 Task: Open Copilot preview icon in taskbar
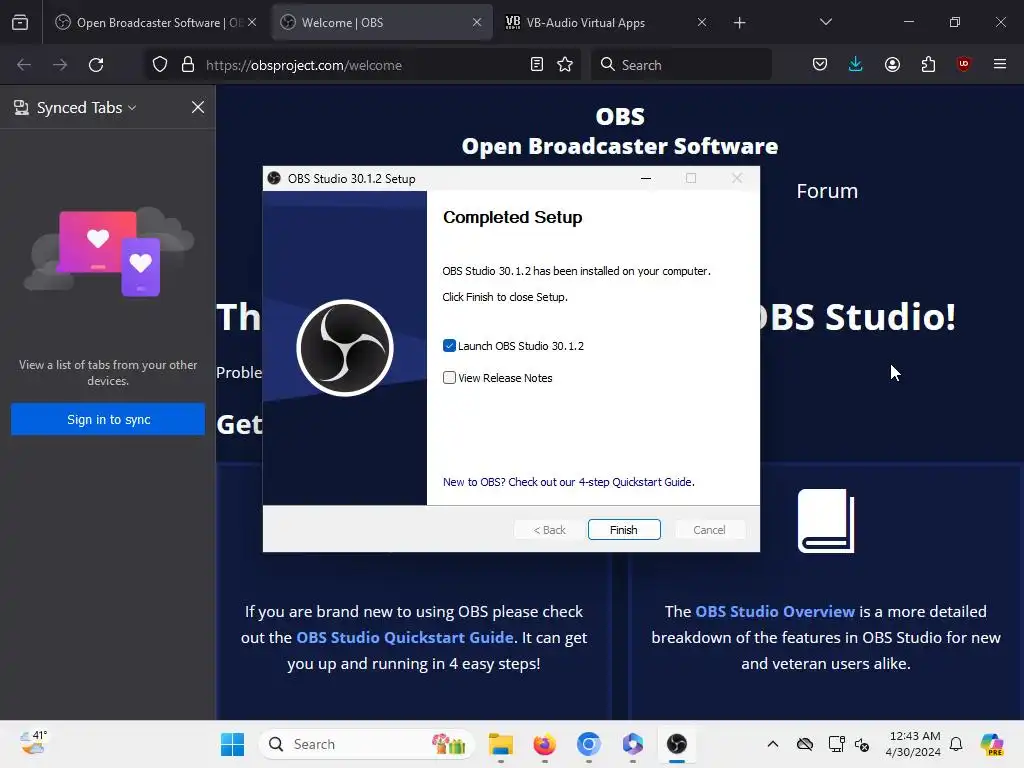tap(992, 744)
